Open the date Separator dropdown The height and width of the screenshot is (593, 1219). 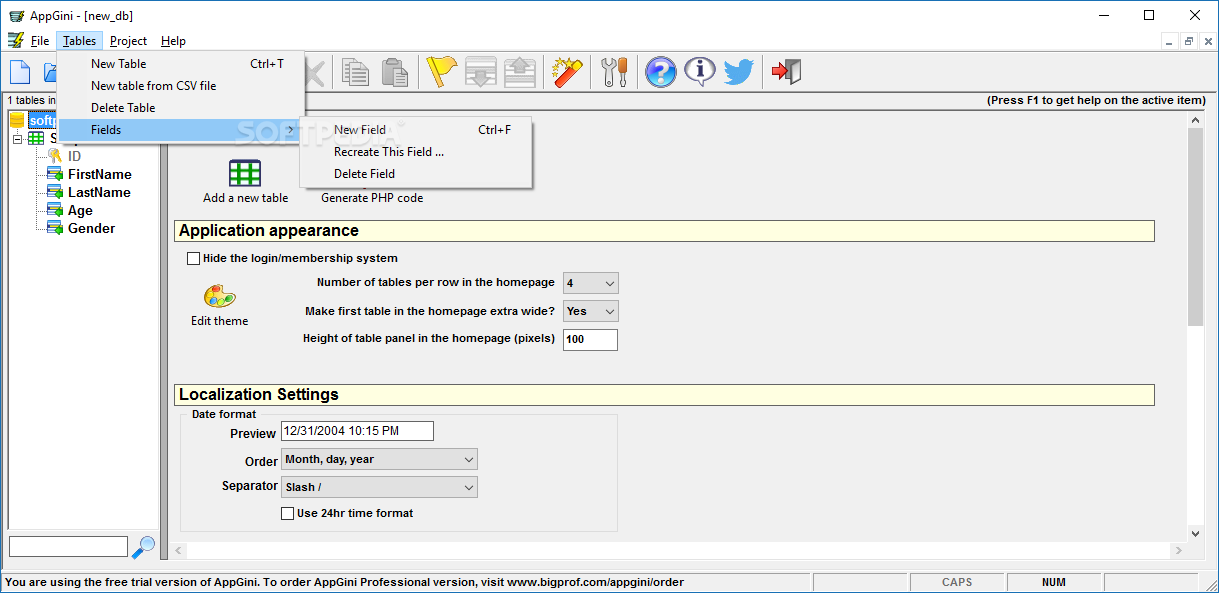(x=380, y=487)
